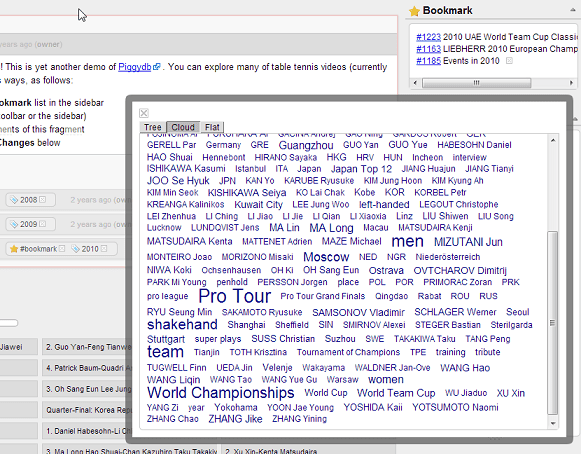
Task: Click the #bookmark star icon
Action: tap(14, 249)
